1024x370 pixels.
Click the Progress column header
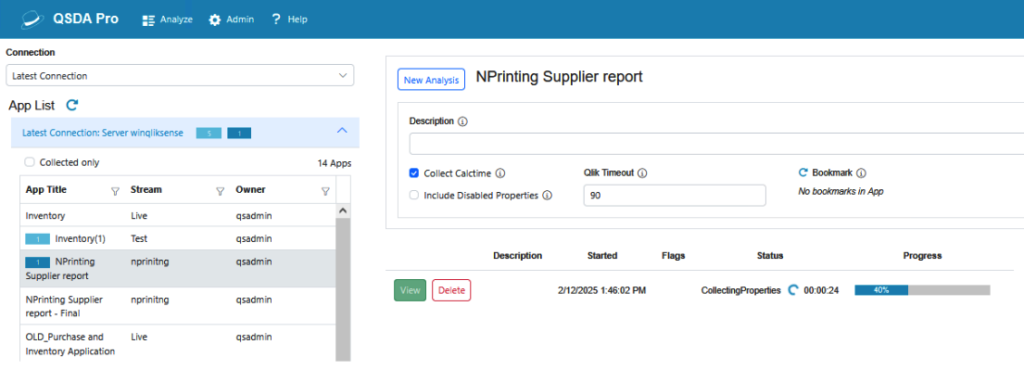pyautogui.click(x=922, y=256)
